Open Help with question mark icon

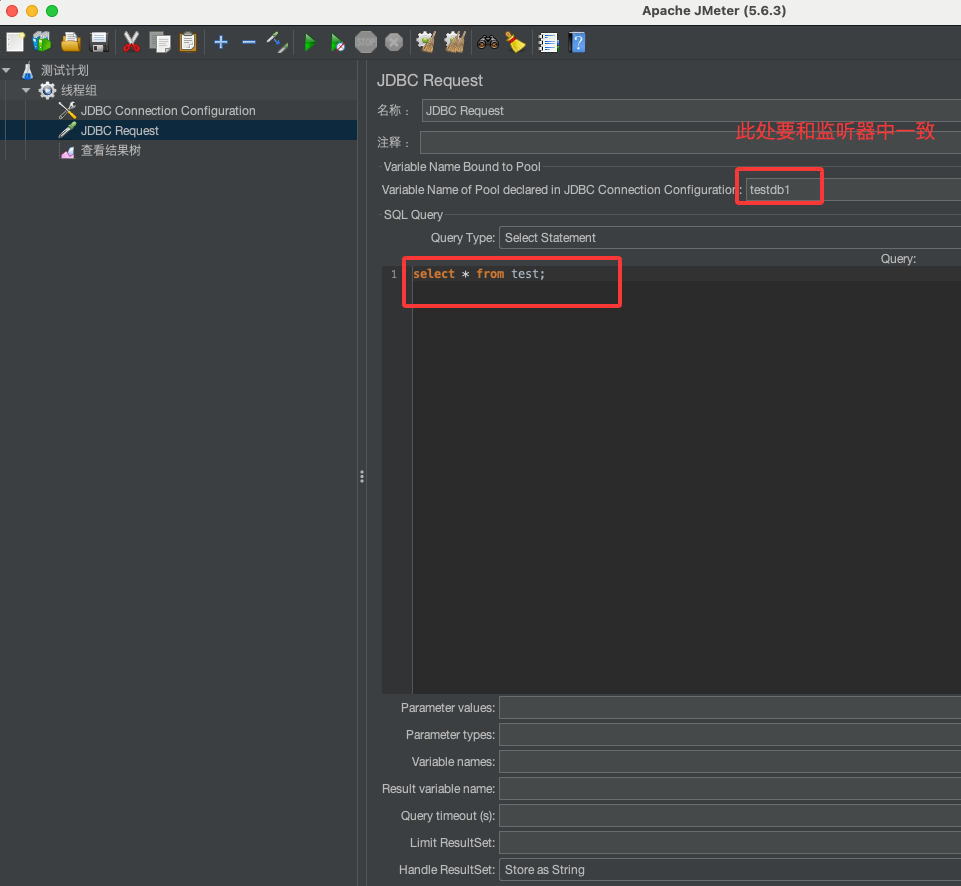coord(577,42)
